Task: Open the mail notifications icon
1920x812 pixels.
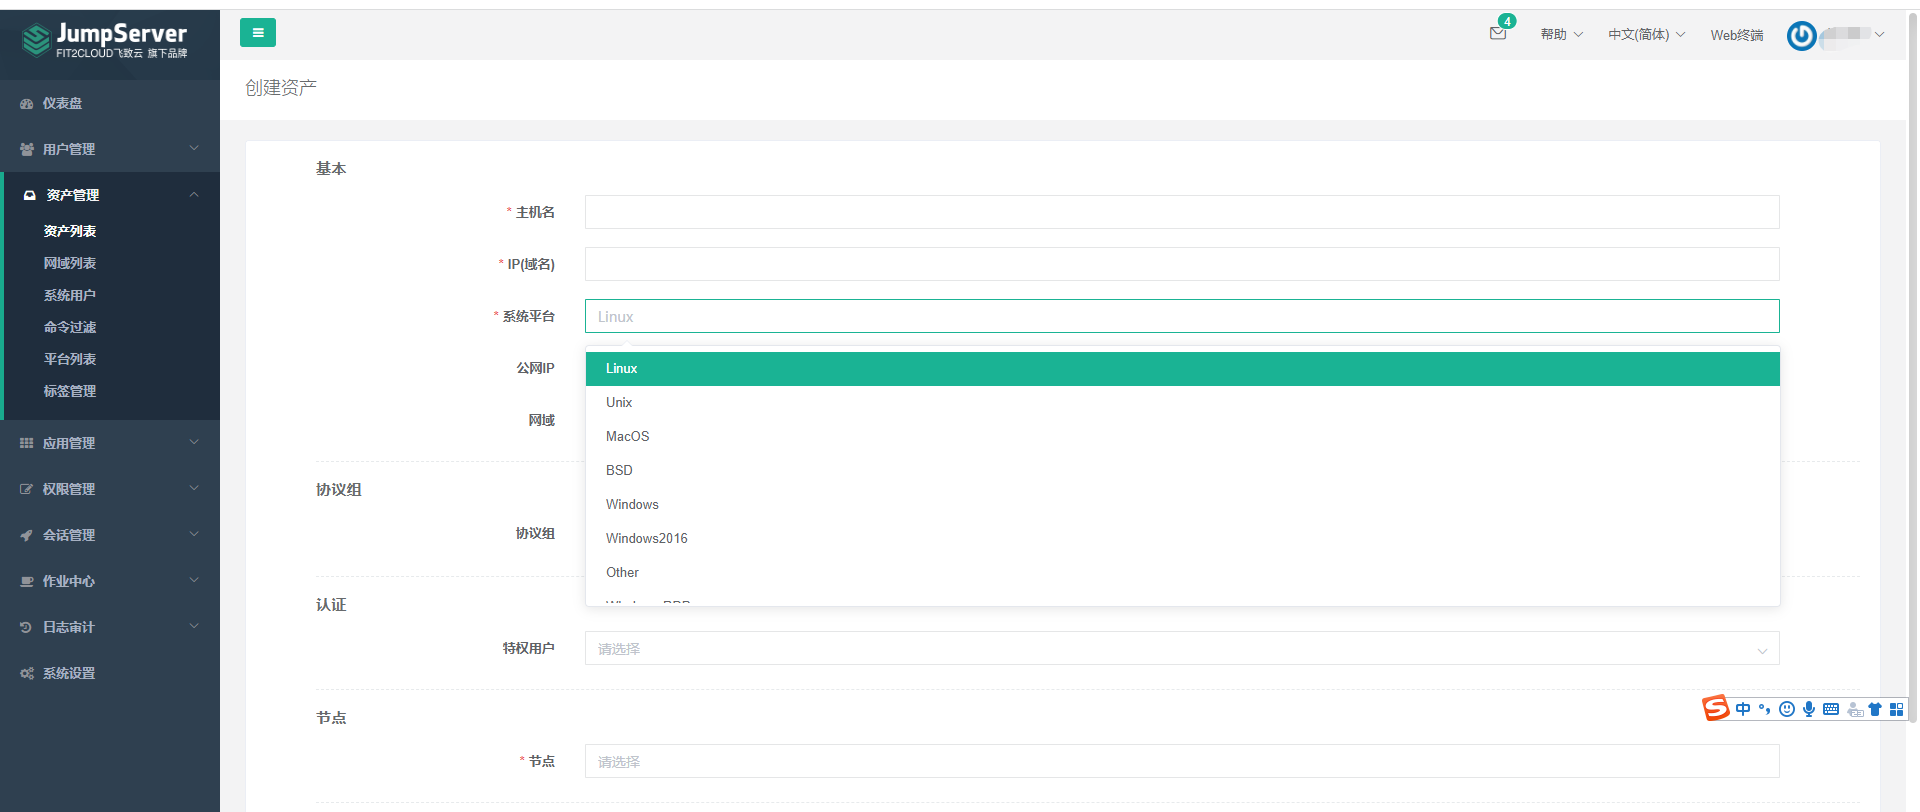Action: [1498, 33]
